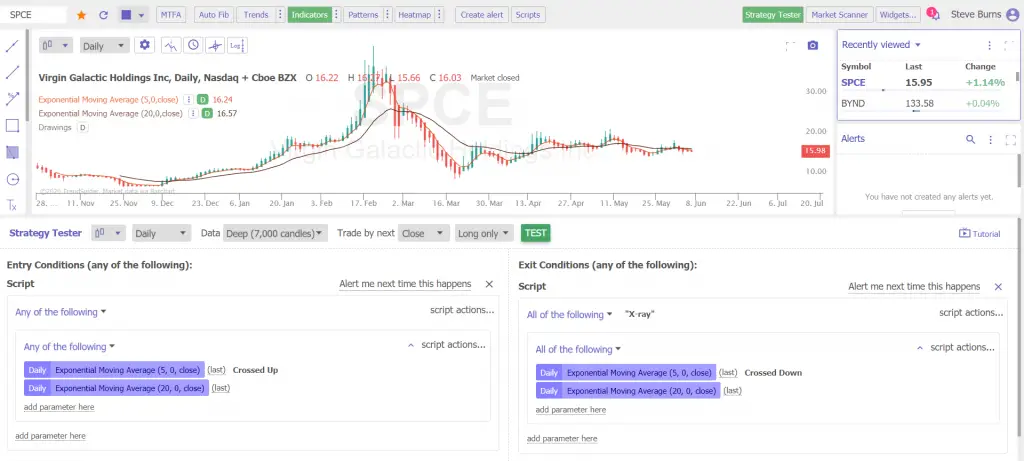This screenshot has width=1024, height=461.
Task: Open three-dot options for EMA (5,0,close)
Action: [x=188, y=99]
